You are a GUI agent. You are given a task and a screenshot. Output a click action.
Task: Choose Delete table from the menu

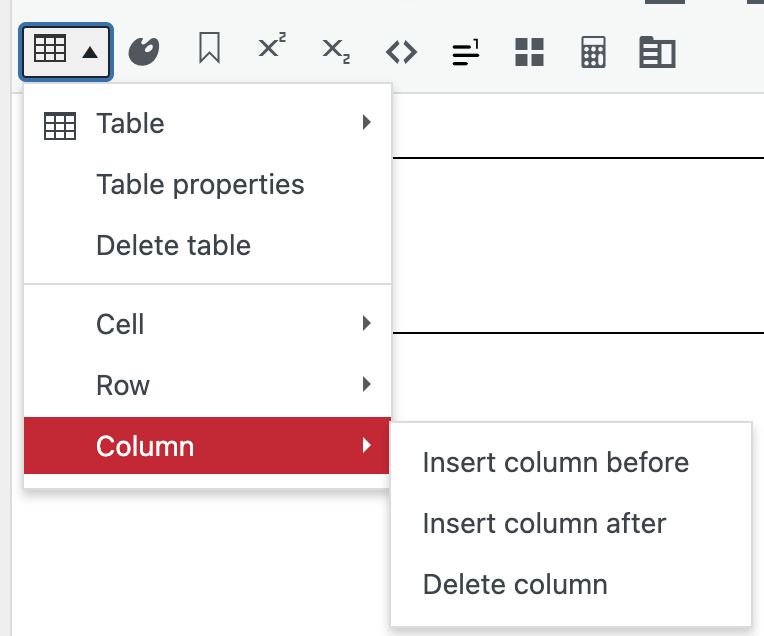pos(173,246)
